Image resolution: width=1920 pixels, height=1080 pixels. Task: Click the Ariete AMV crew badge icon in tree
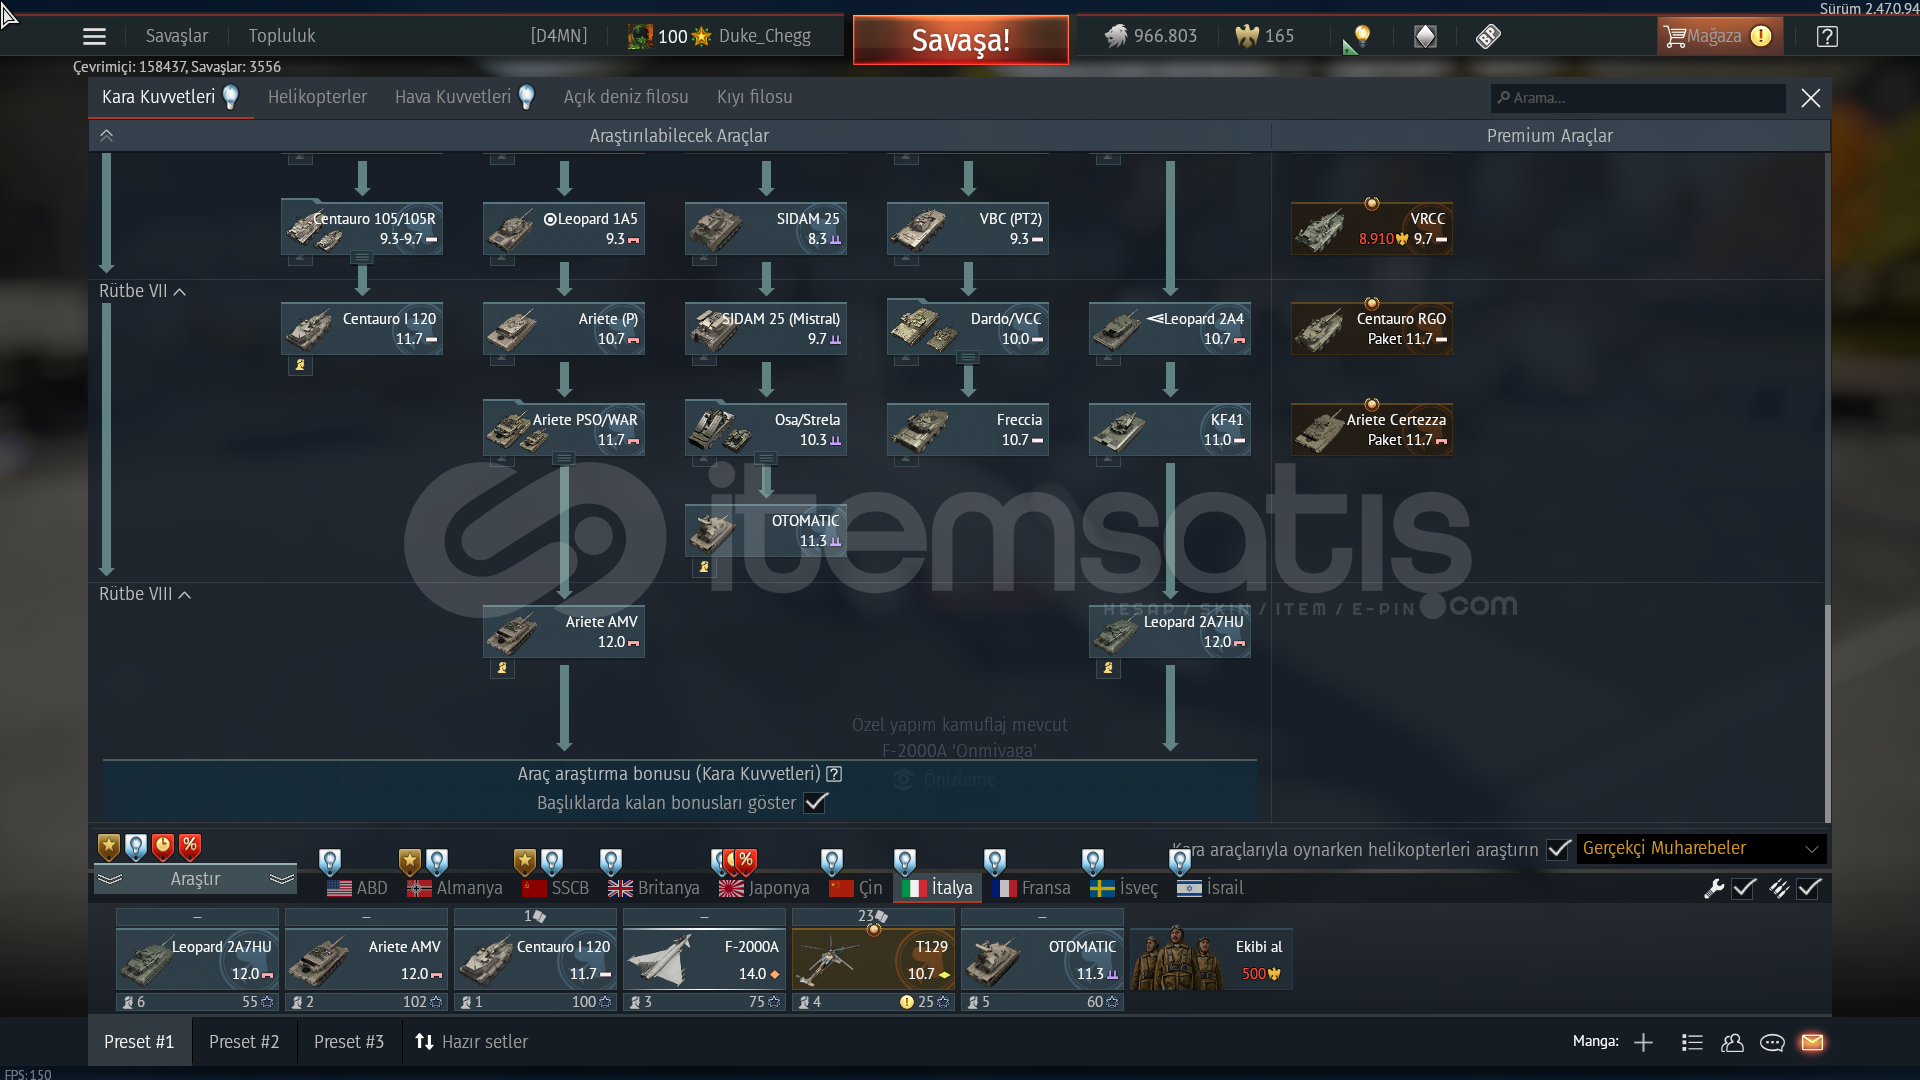pos(502,668)
